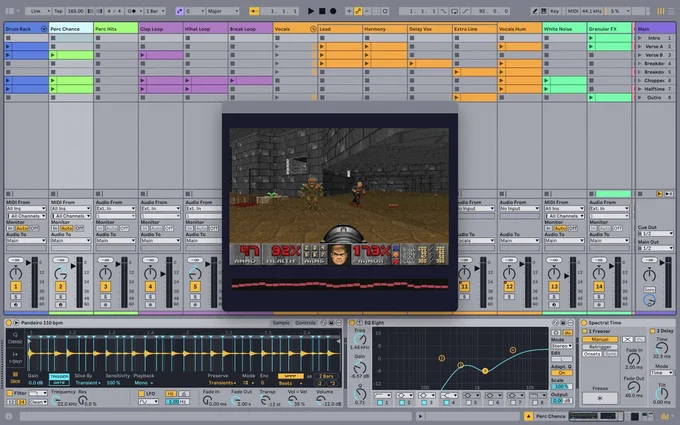This screenshot has width=680, height=425.
Task: Switch to the Simpler Sample tab
Action: coord(281,323)
